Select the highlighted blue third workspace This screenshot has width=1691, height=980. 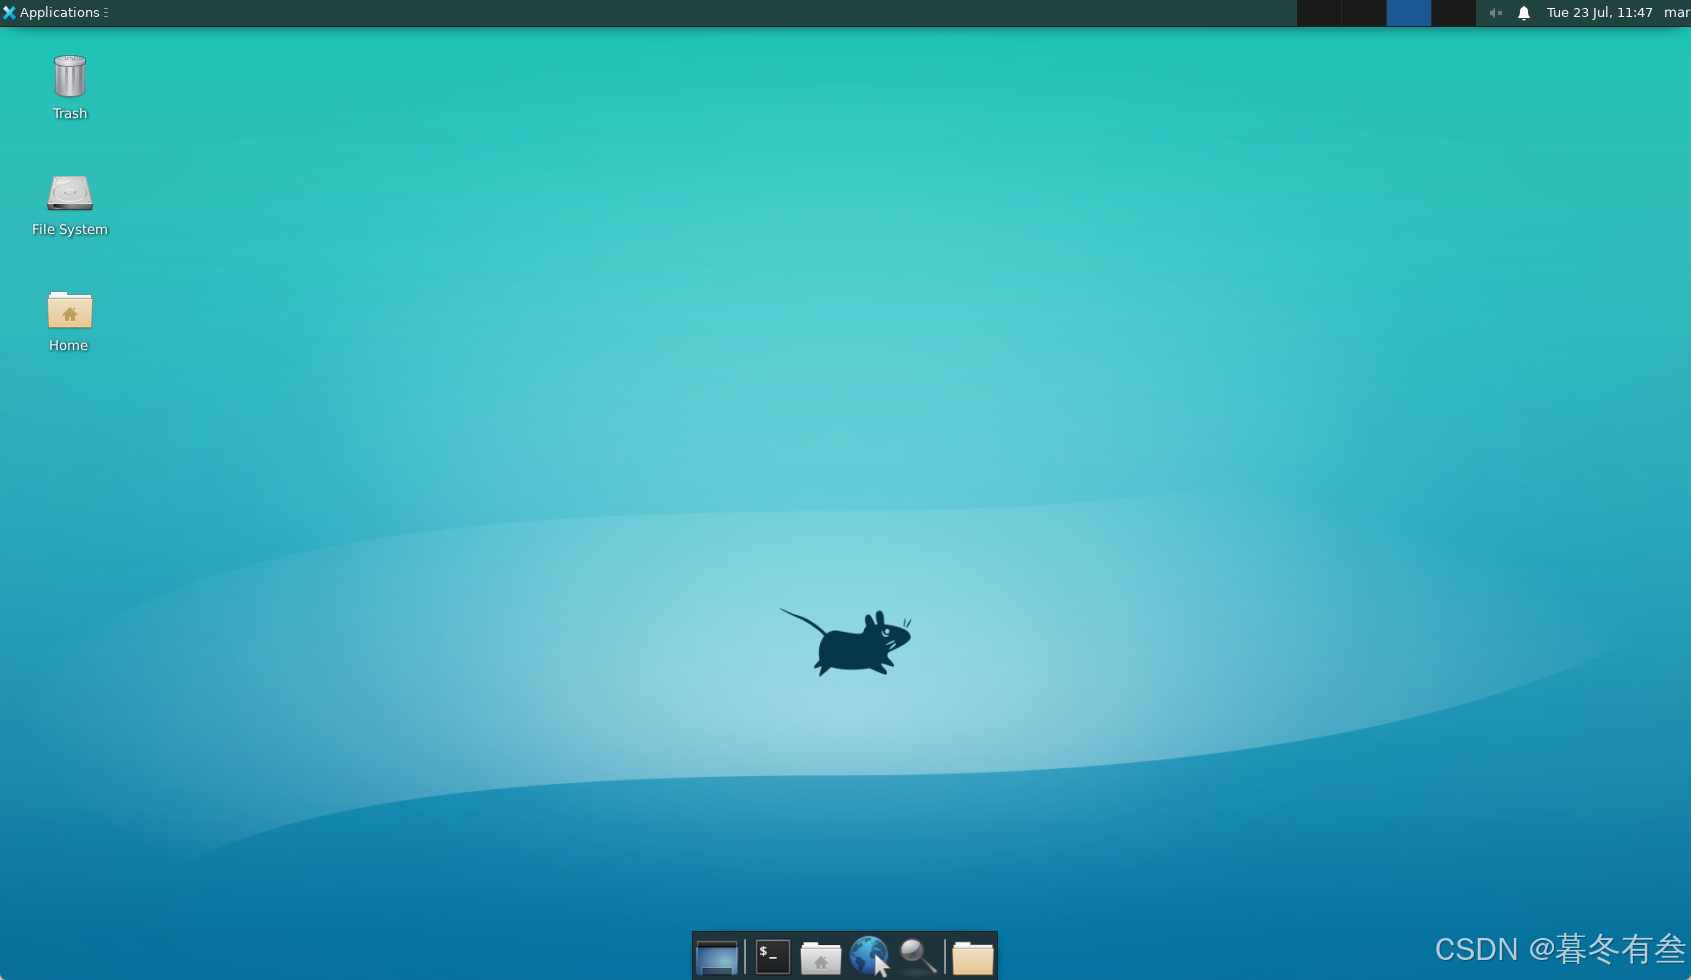pos(1408,13)
